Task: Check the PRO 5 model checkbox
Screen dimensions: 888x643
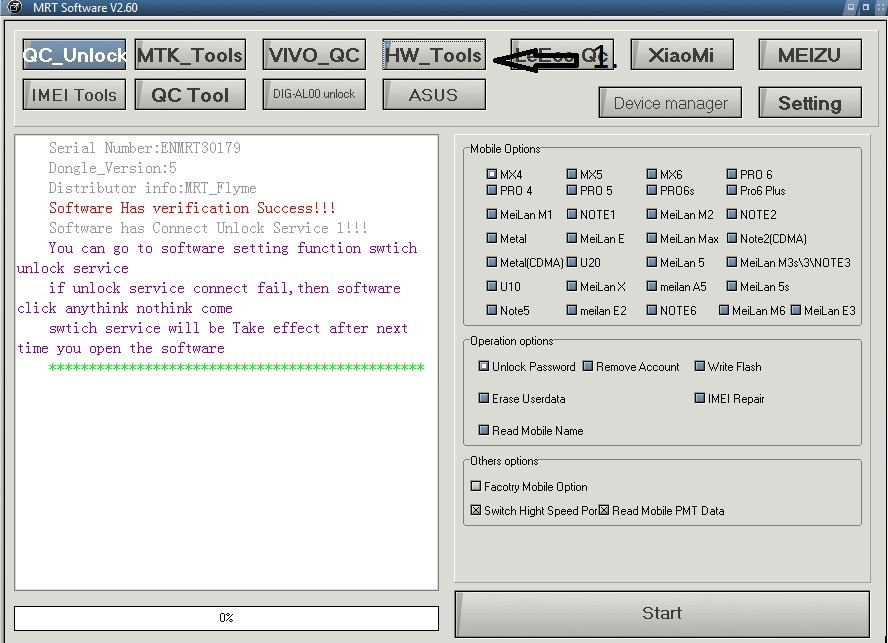Action: click(571, 190)
